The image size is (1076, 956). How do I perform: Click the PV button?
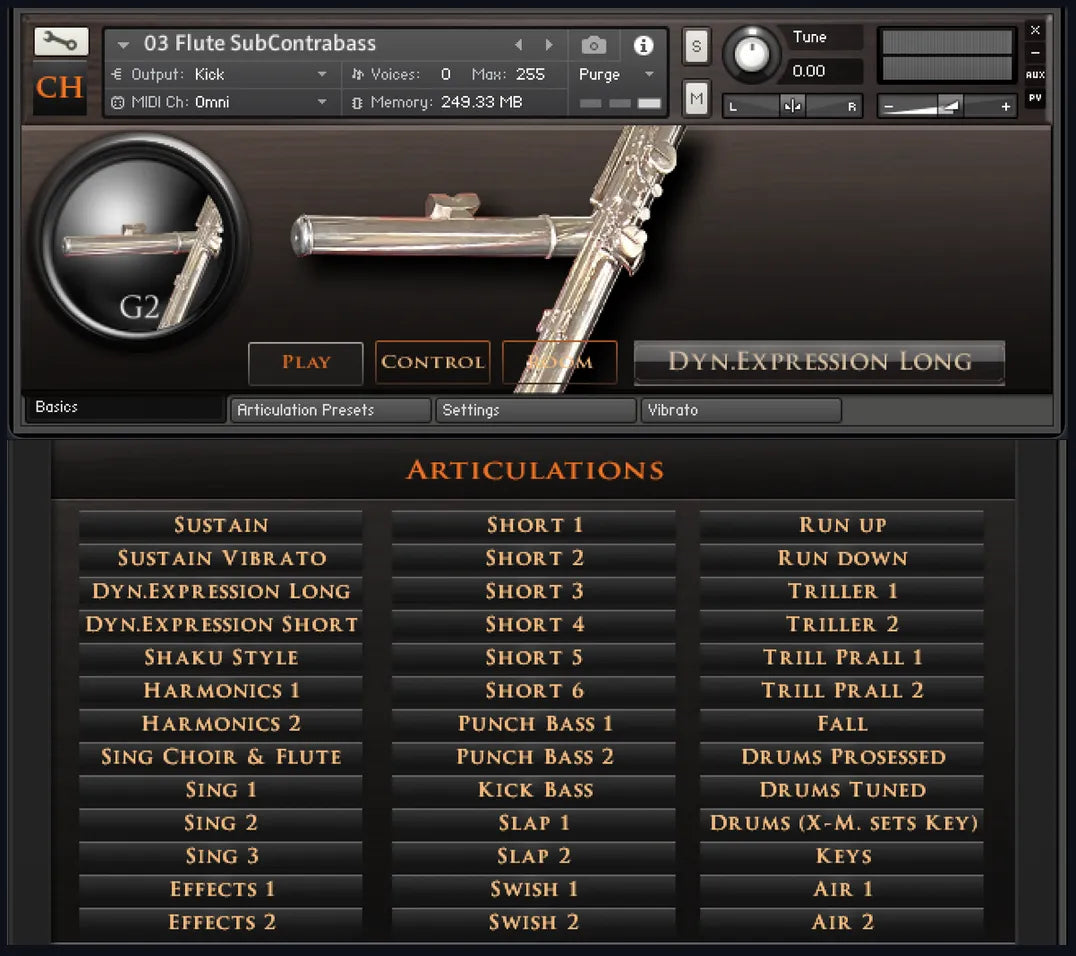(x=1035, y=98)
